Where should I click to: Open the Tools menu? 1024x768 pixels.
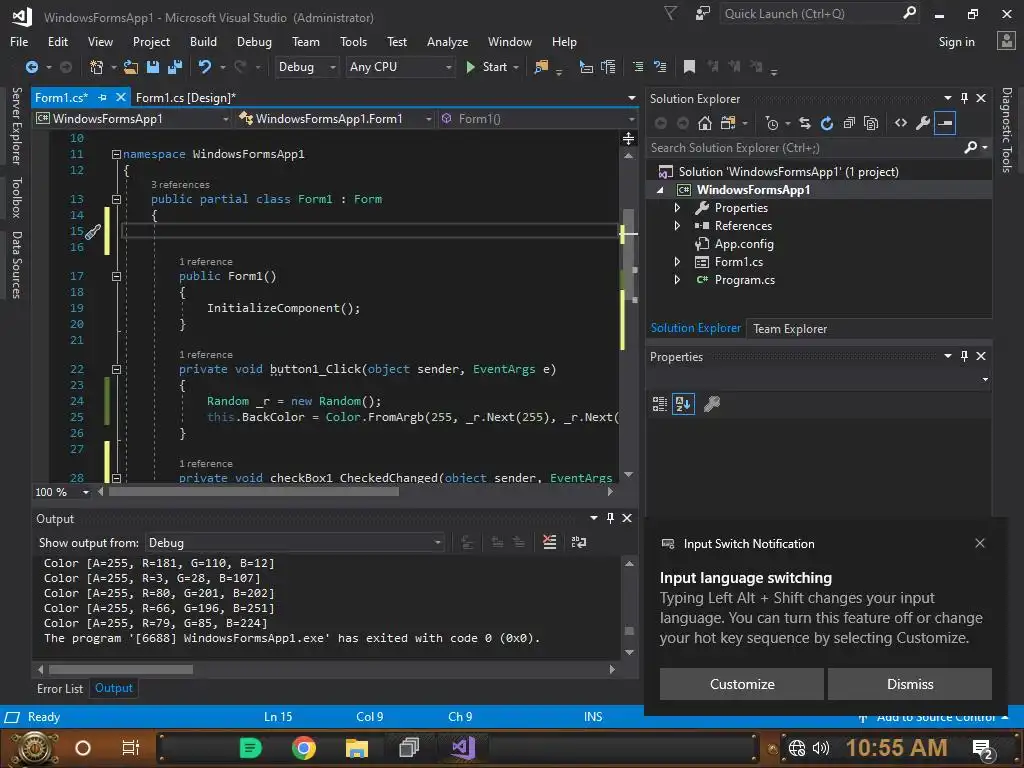(x=353, y=42)
